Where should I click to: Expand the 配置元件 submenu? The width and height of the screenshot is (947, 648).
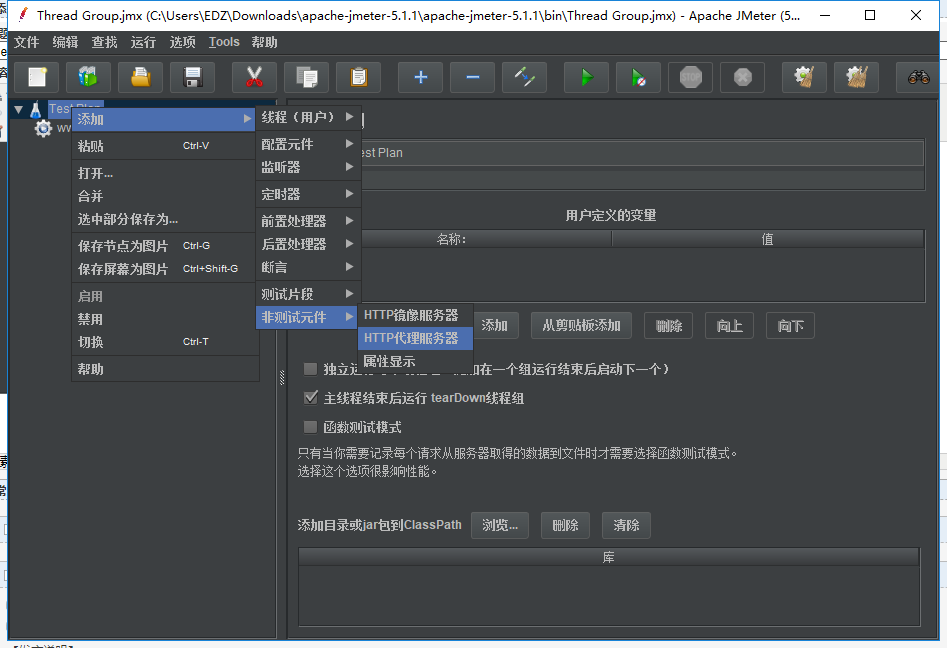[308, 144]
